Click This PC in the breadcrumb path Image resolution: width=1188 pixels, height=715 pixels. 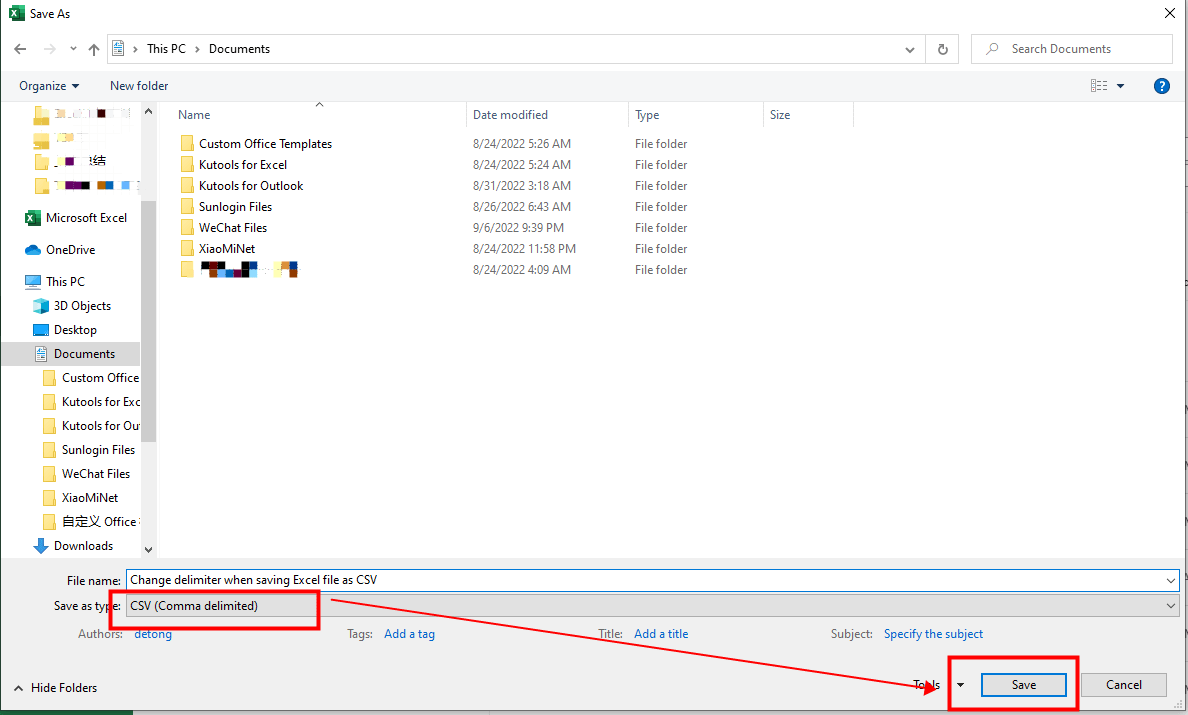[166, 48]
